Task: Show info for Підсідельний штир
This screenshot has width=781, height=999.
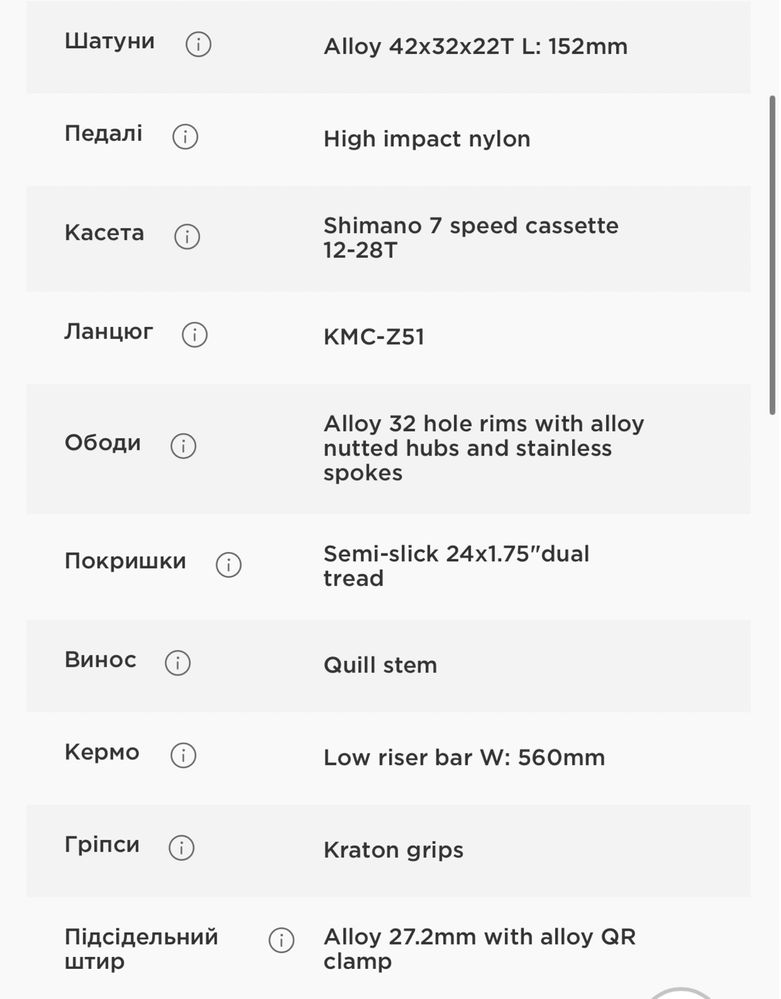Action: click(282, 940)
